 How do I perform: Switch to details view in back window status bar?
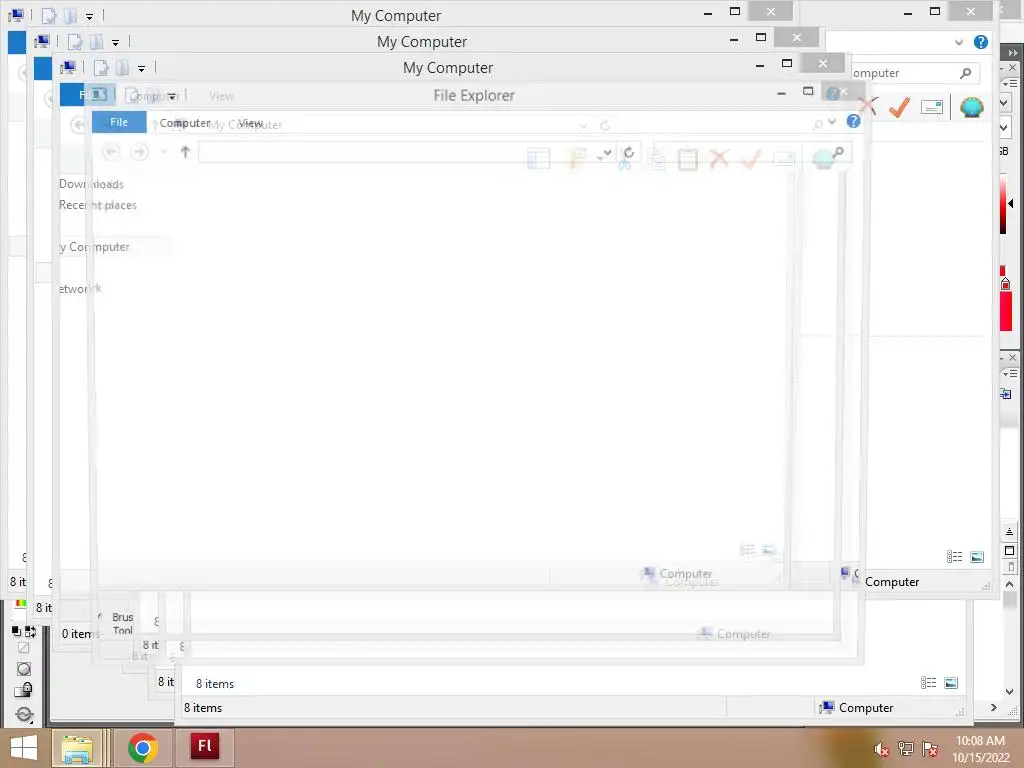pyautogui.click(x=954, y=557)
